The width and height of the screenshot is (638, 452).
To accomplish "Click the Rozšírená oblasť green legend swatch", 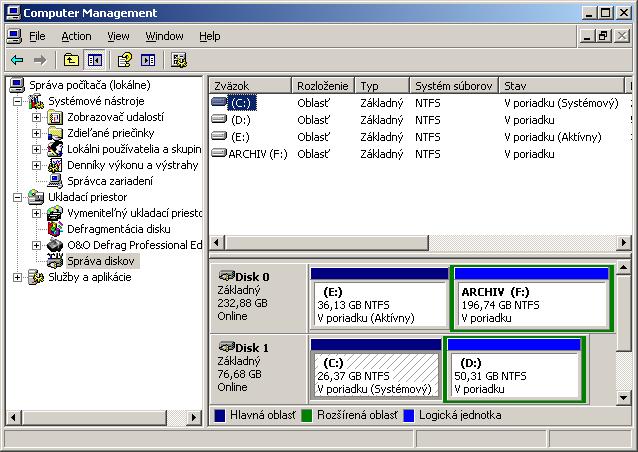I will tap(306, 415).
